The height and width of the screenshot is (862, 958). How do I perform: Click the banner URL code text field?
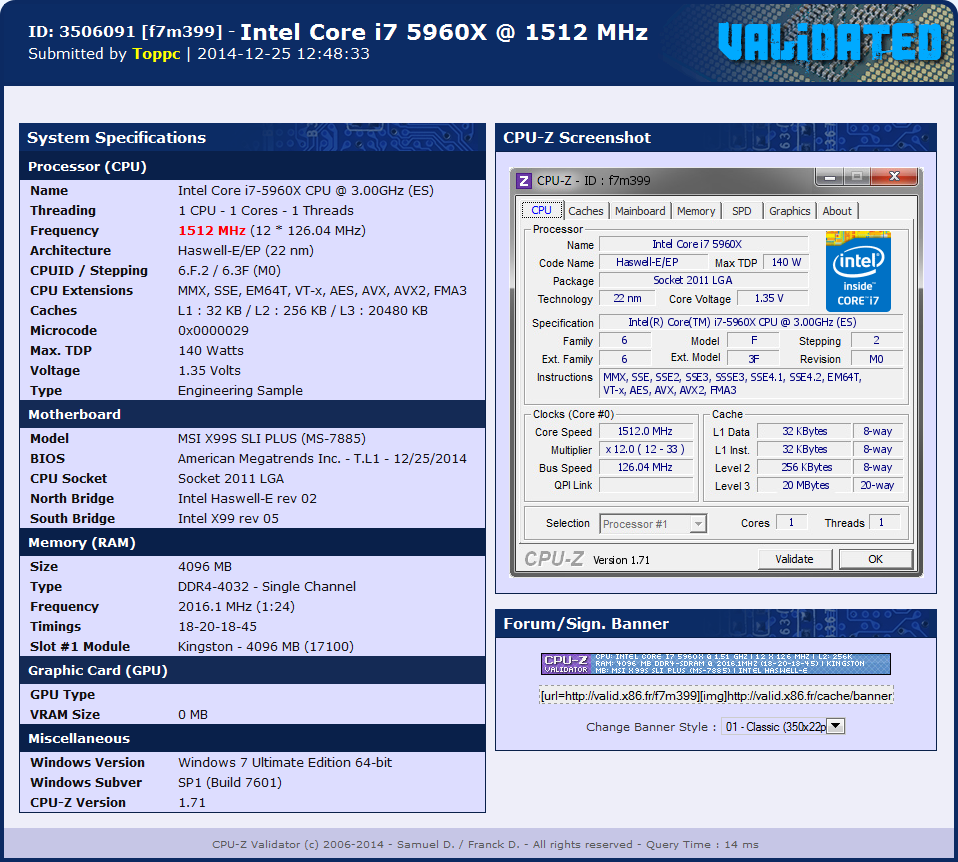(x=716, y=696)
